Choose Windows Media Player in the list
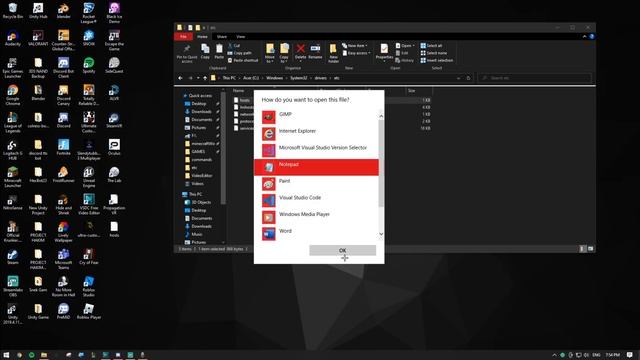The width and height of the screenshot is (640, 360). 316,217
